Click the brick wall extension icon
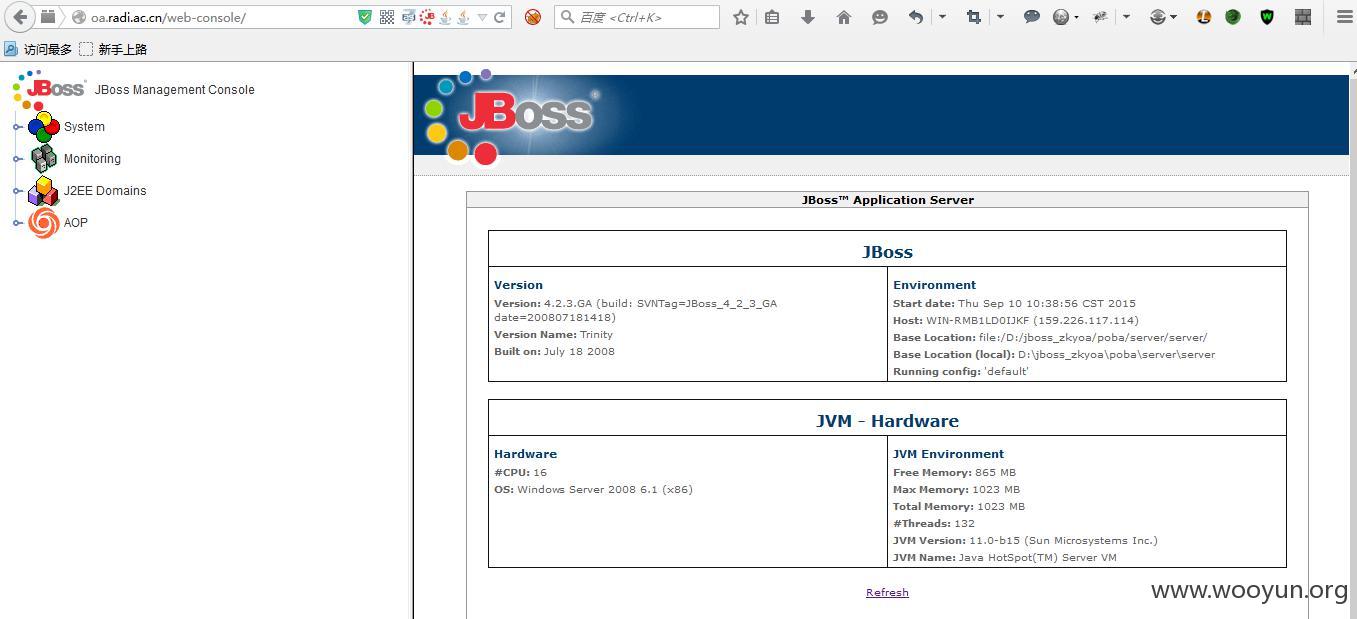Screen dimensions: 1357x619 [1302, 17]
